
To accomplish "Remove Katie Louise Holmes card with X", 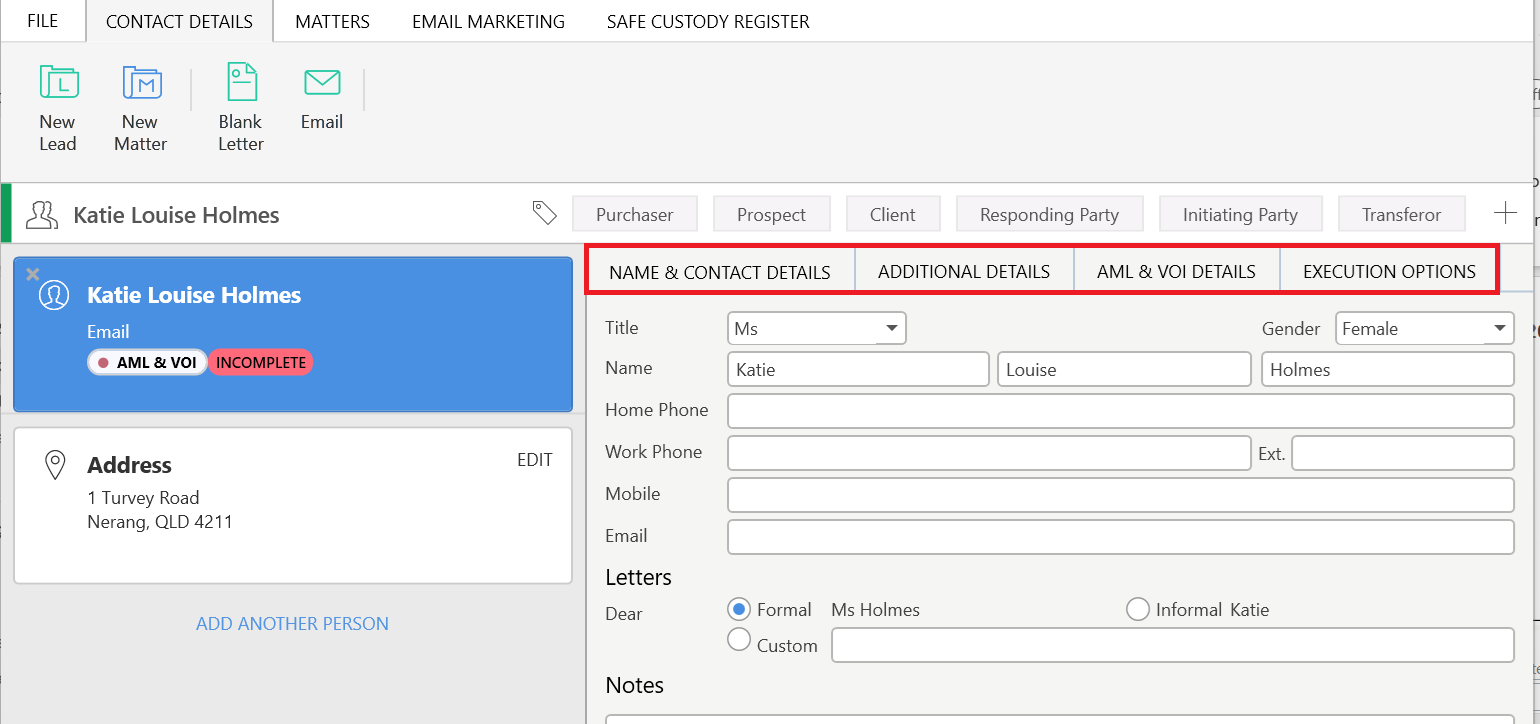I will pyautogui.click(x=32, y=273).
